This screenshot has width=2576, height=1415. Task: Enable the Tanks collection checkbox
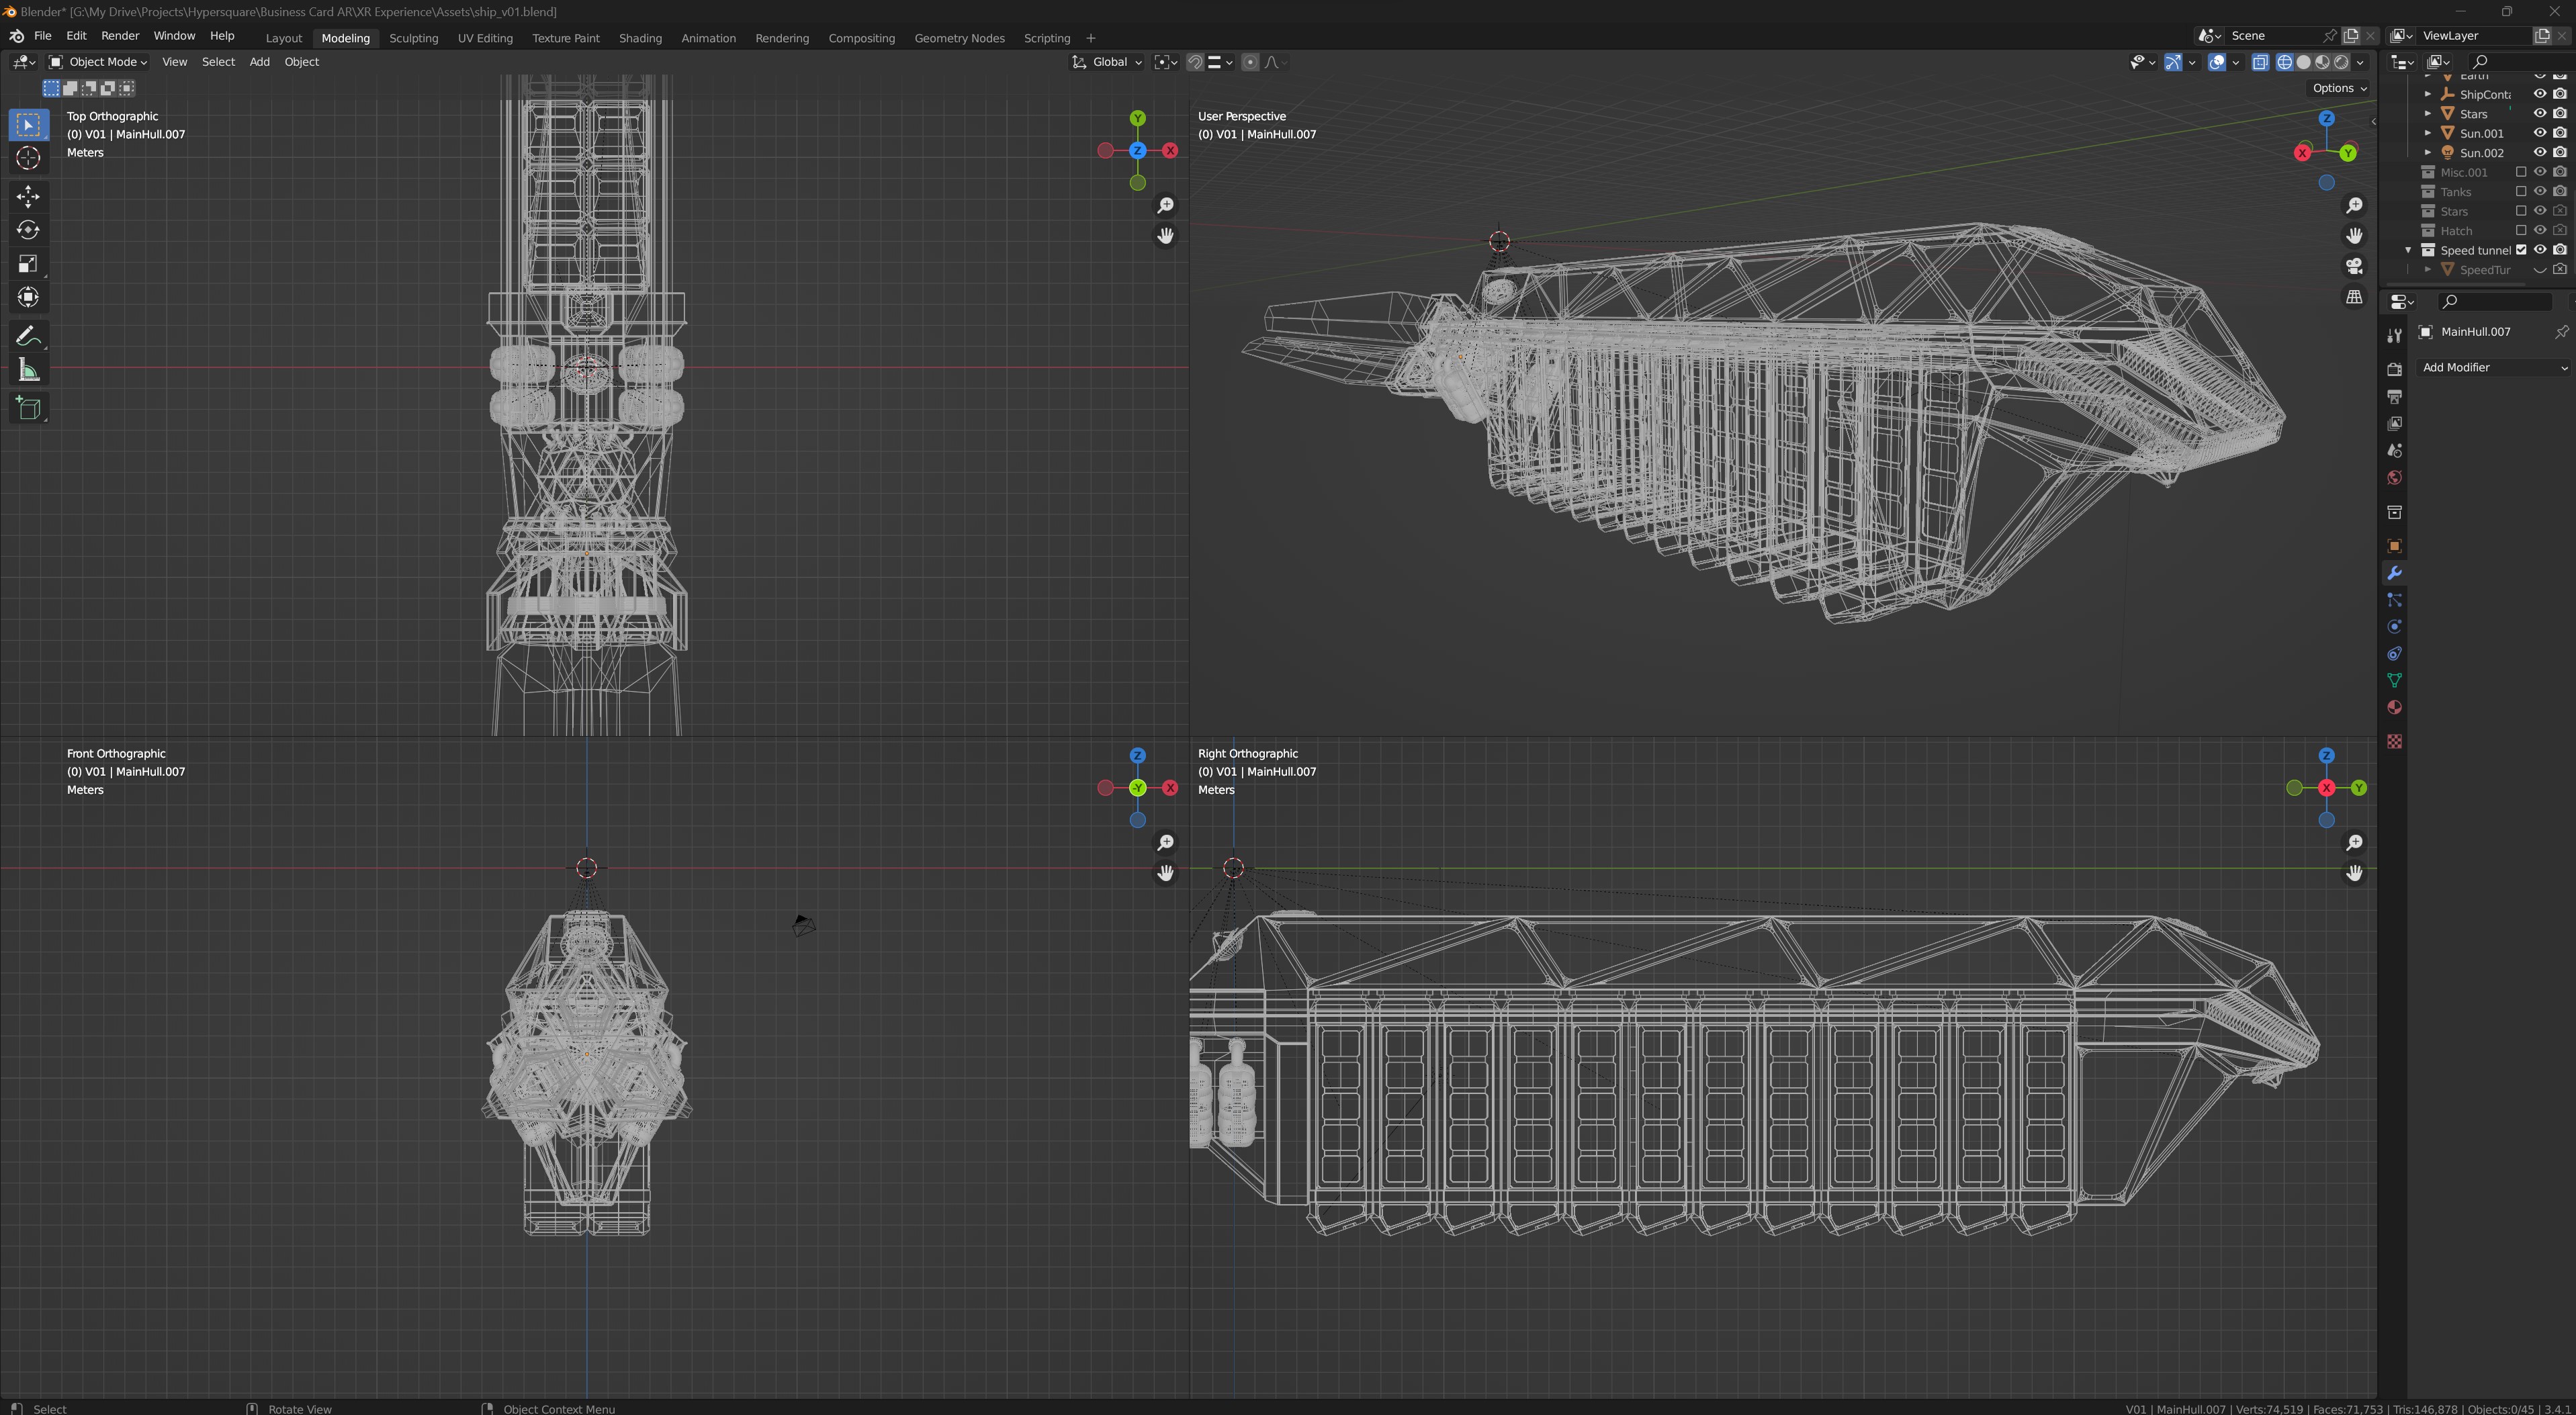coord(2521,191)
